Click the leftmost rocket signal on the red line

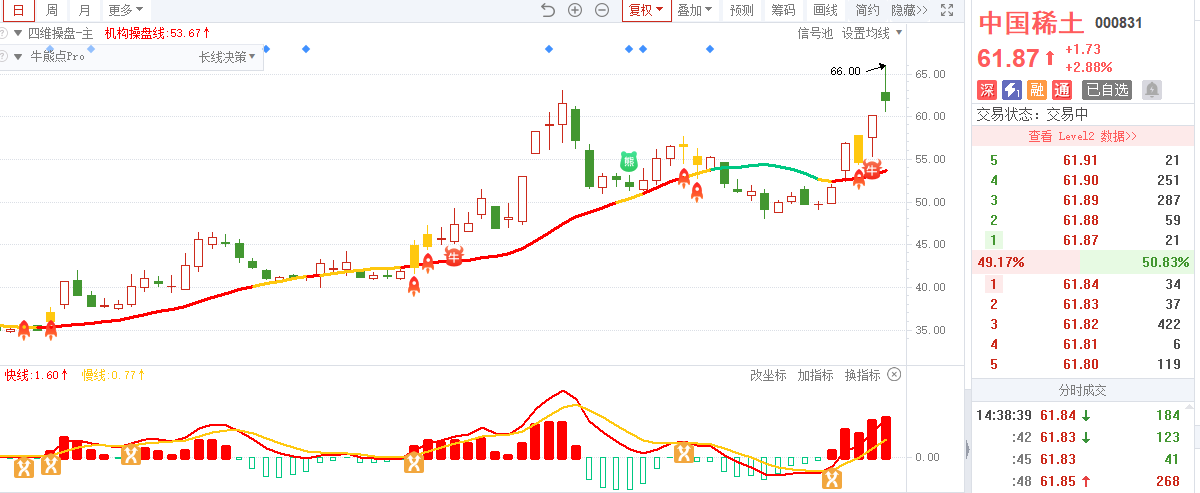point(25,328)
